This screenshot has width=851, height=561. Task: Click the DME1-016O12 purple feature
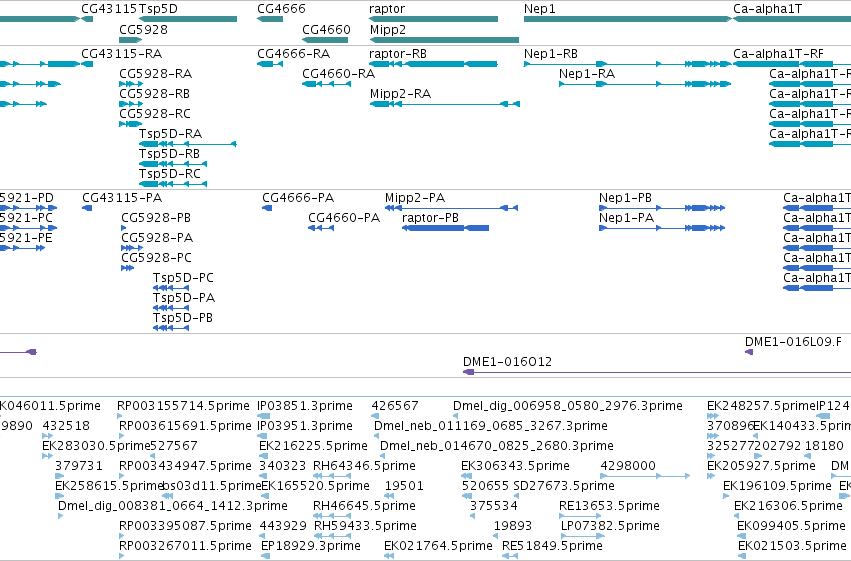coord(657,372)
